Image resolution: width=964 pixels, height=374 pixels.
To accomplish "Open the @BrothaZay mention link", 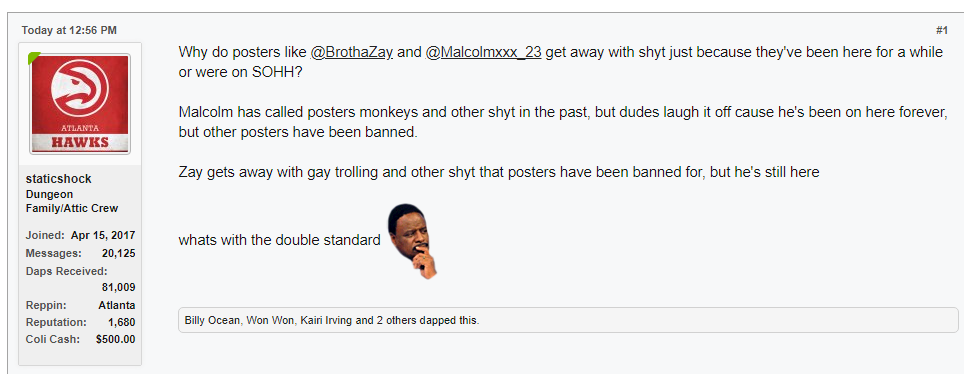I will coord(352,52).
